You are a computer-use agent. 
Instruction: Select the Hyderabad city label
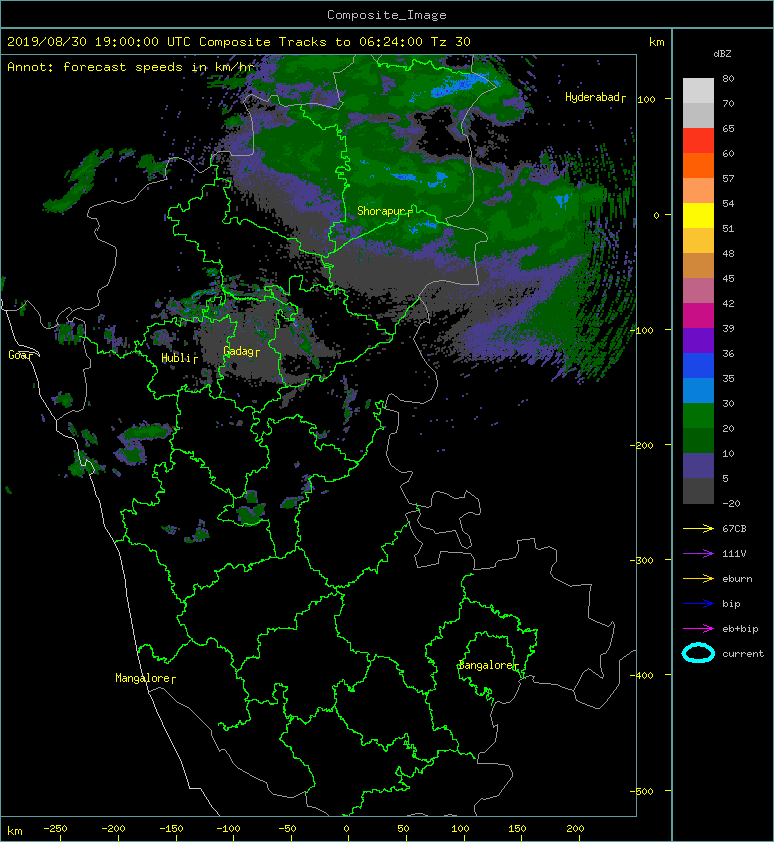tap(595, 97)
